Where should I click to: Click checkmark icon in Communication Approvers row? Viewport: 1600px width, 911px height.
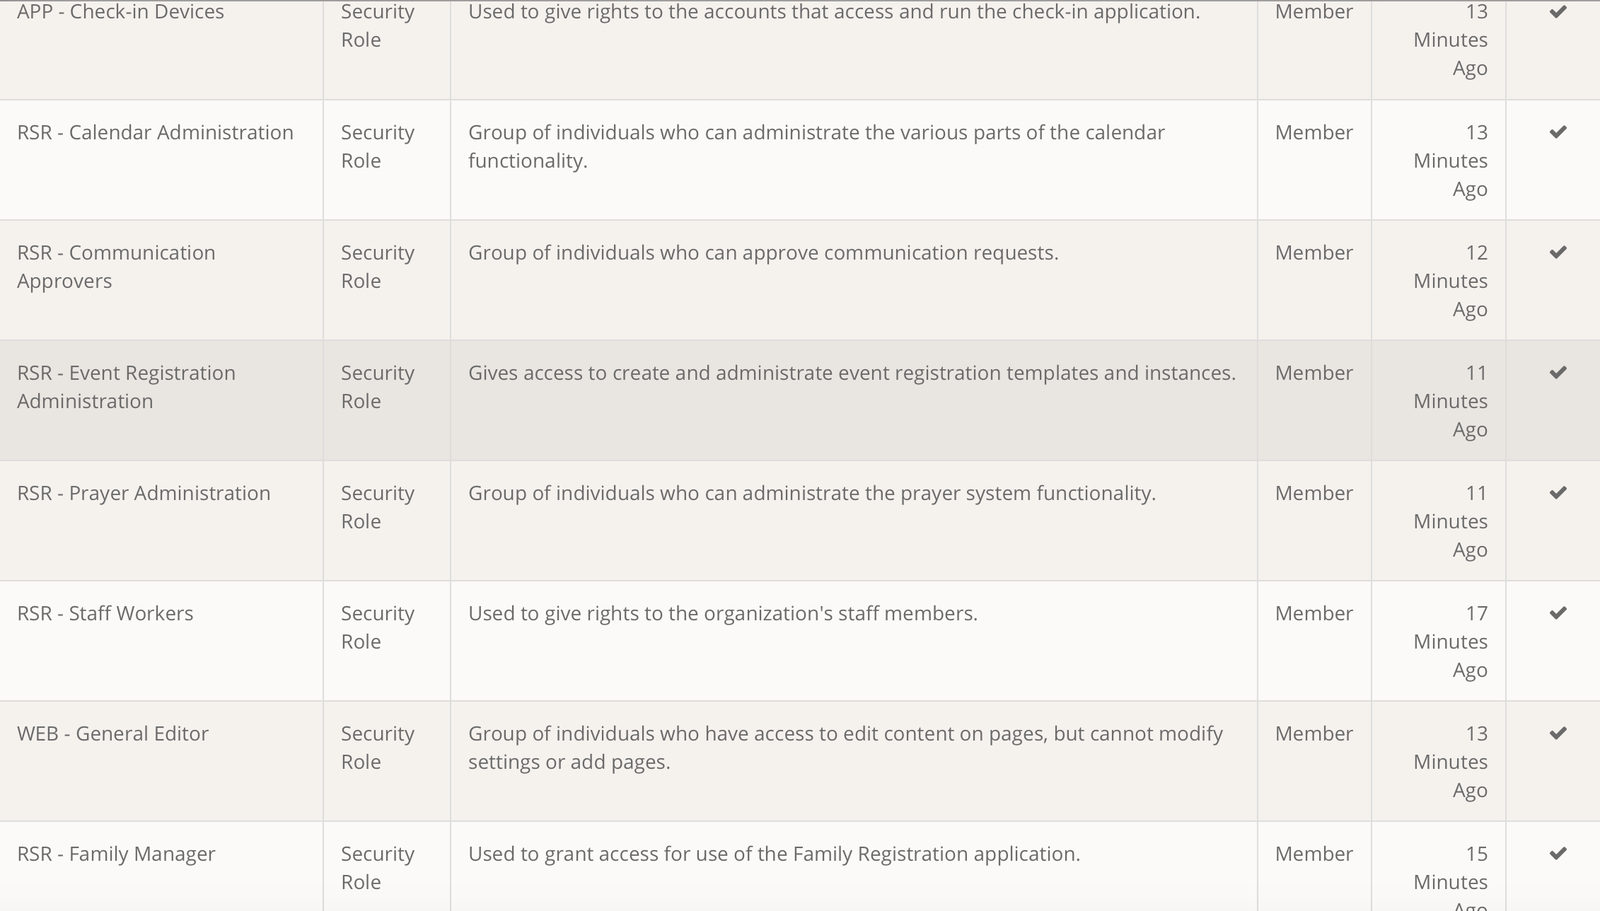1557,252
